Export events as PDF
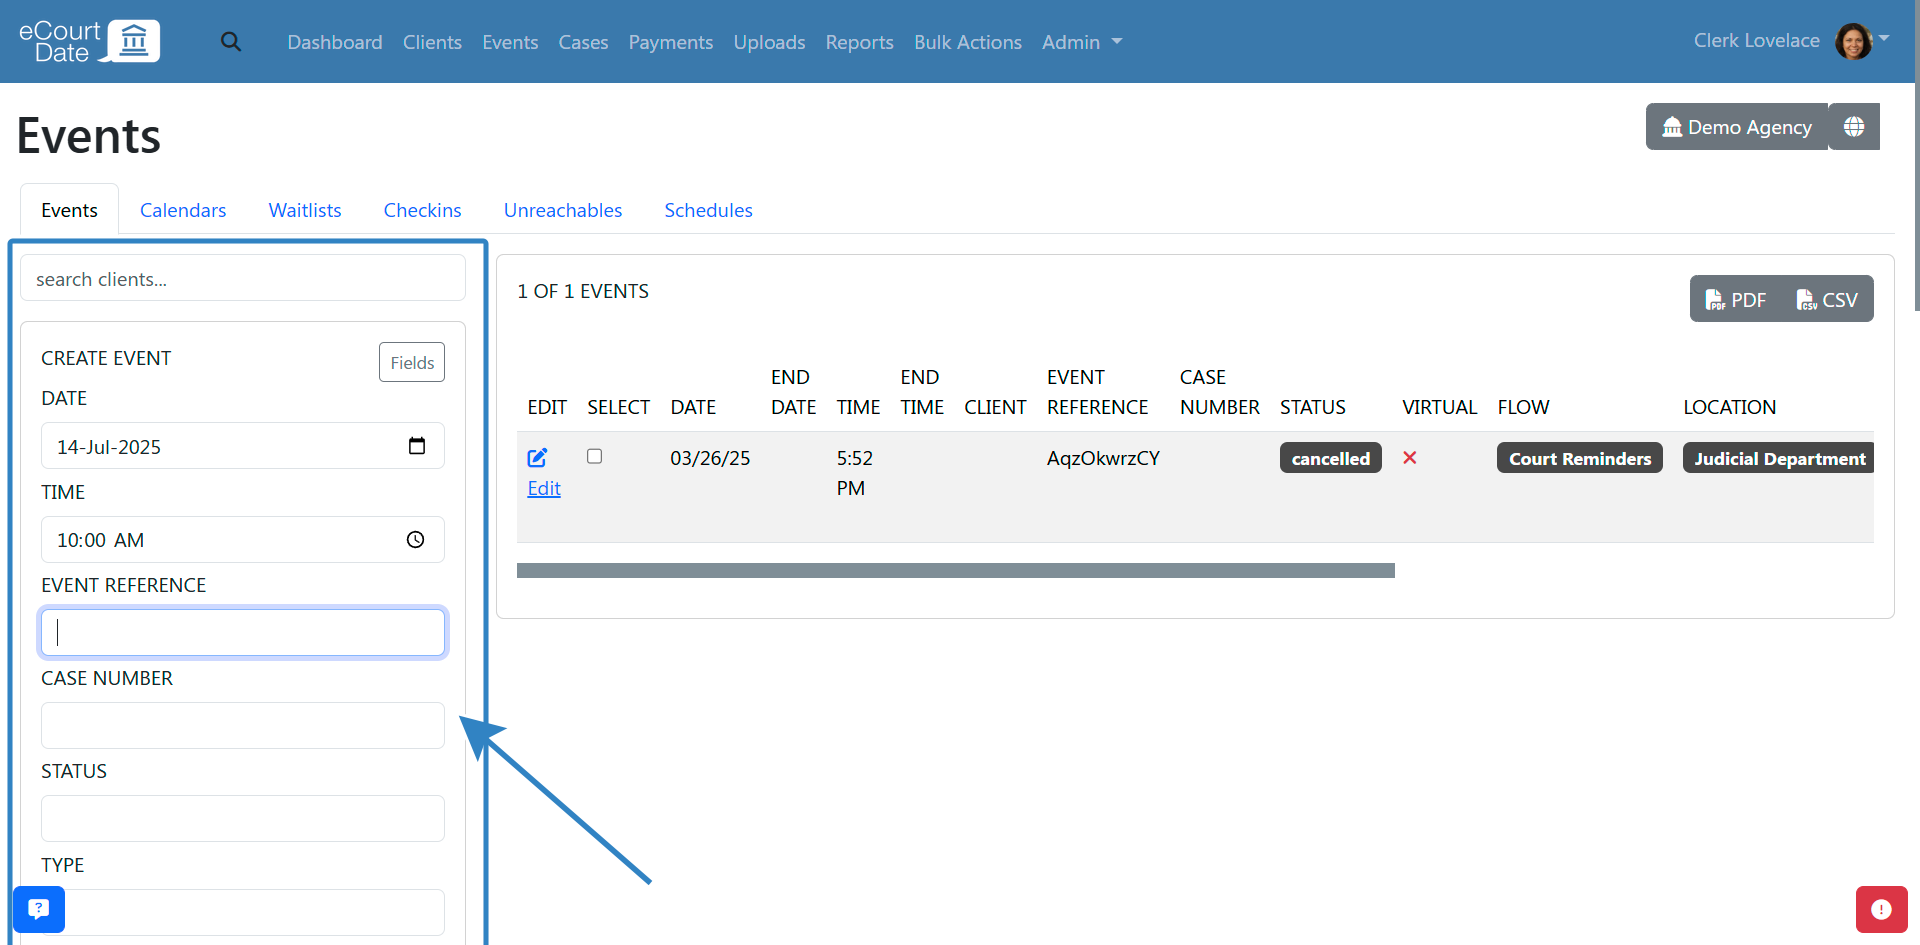 (x=1736, y=300)
